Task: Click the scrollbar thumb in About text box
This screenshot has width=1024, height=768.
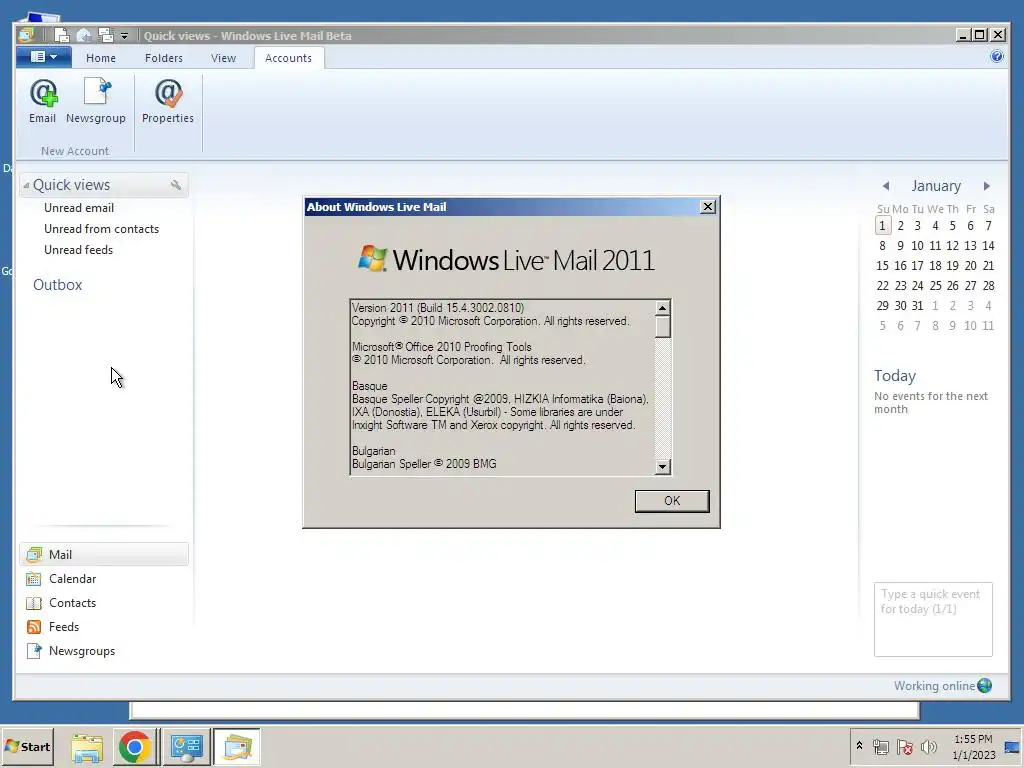Action: click(x=662, y=327)
